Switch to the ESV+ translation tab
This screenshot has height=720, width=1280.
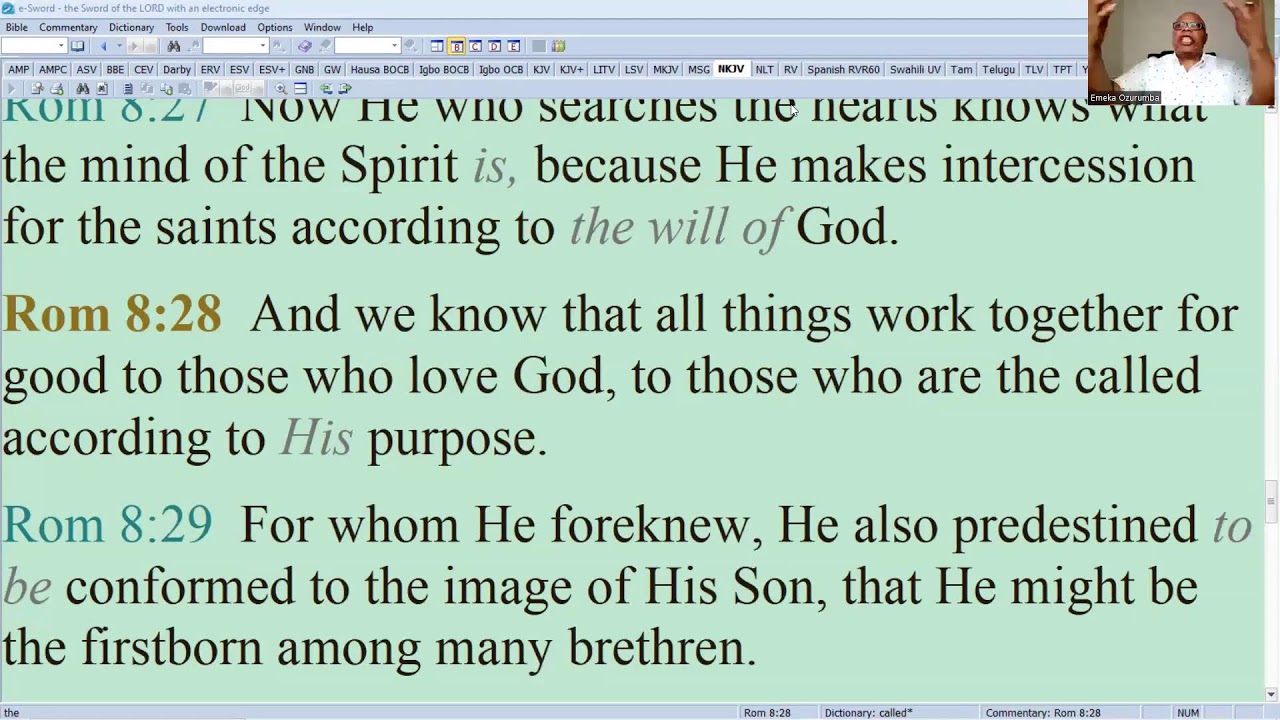pos(272,69)
